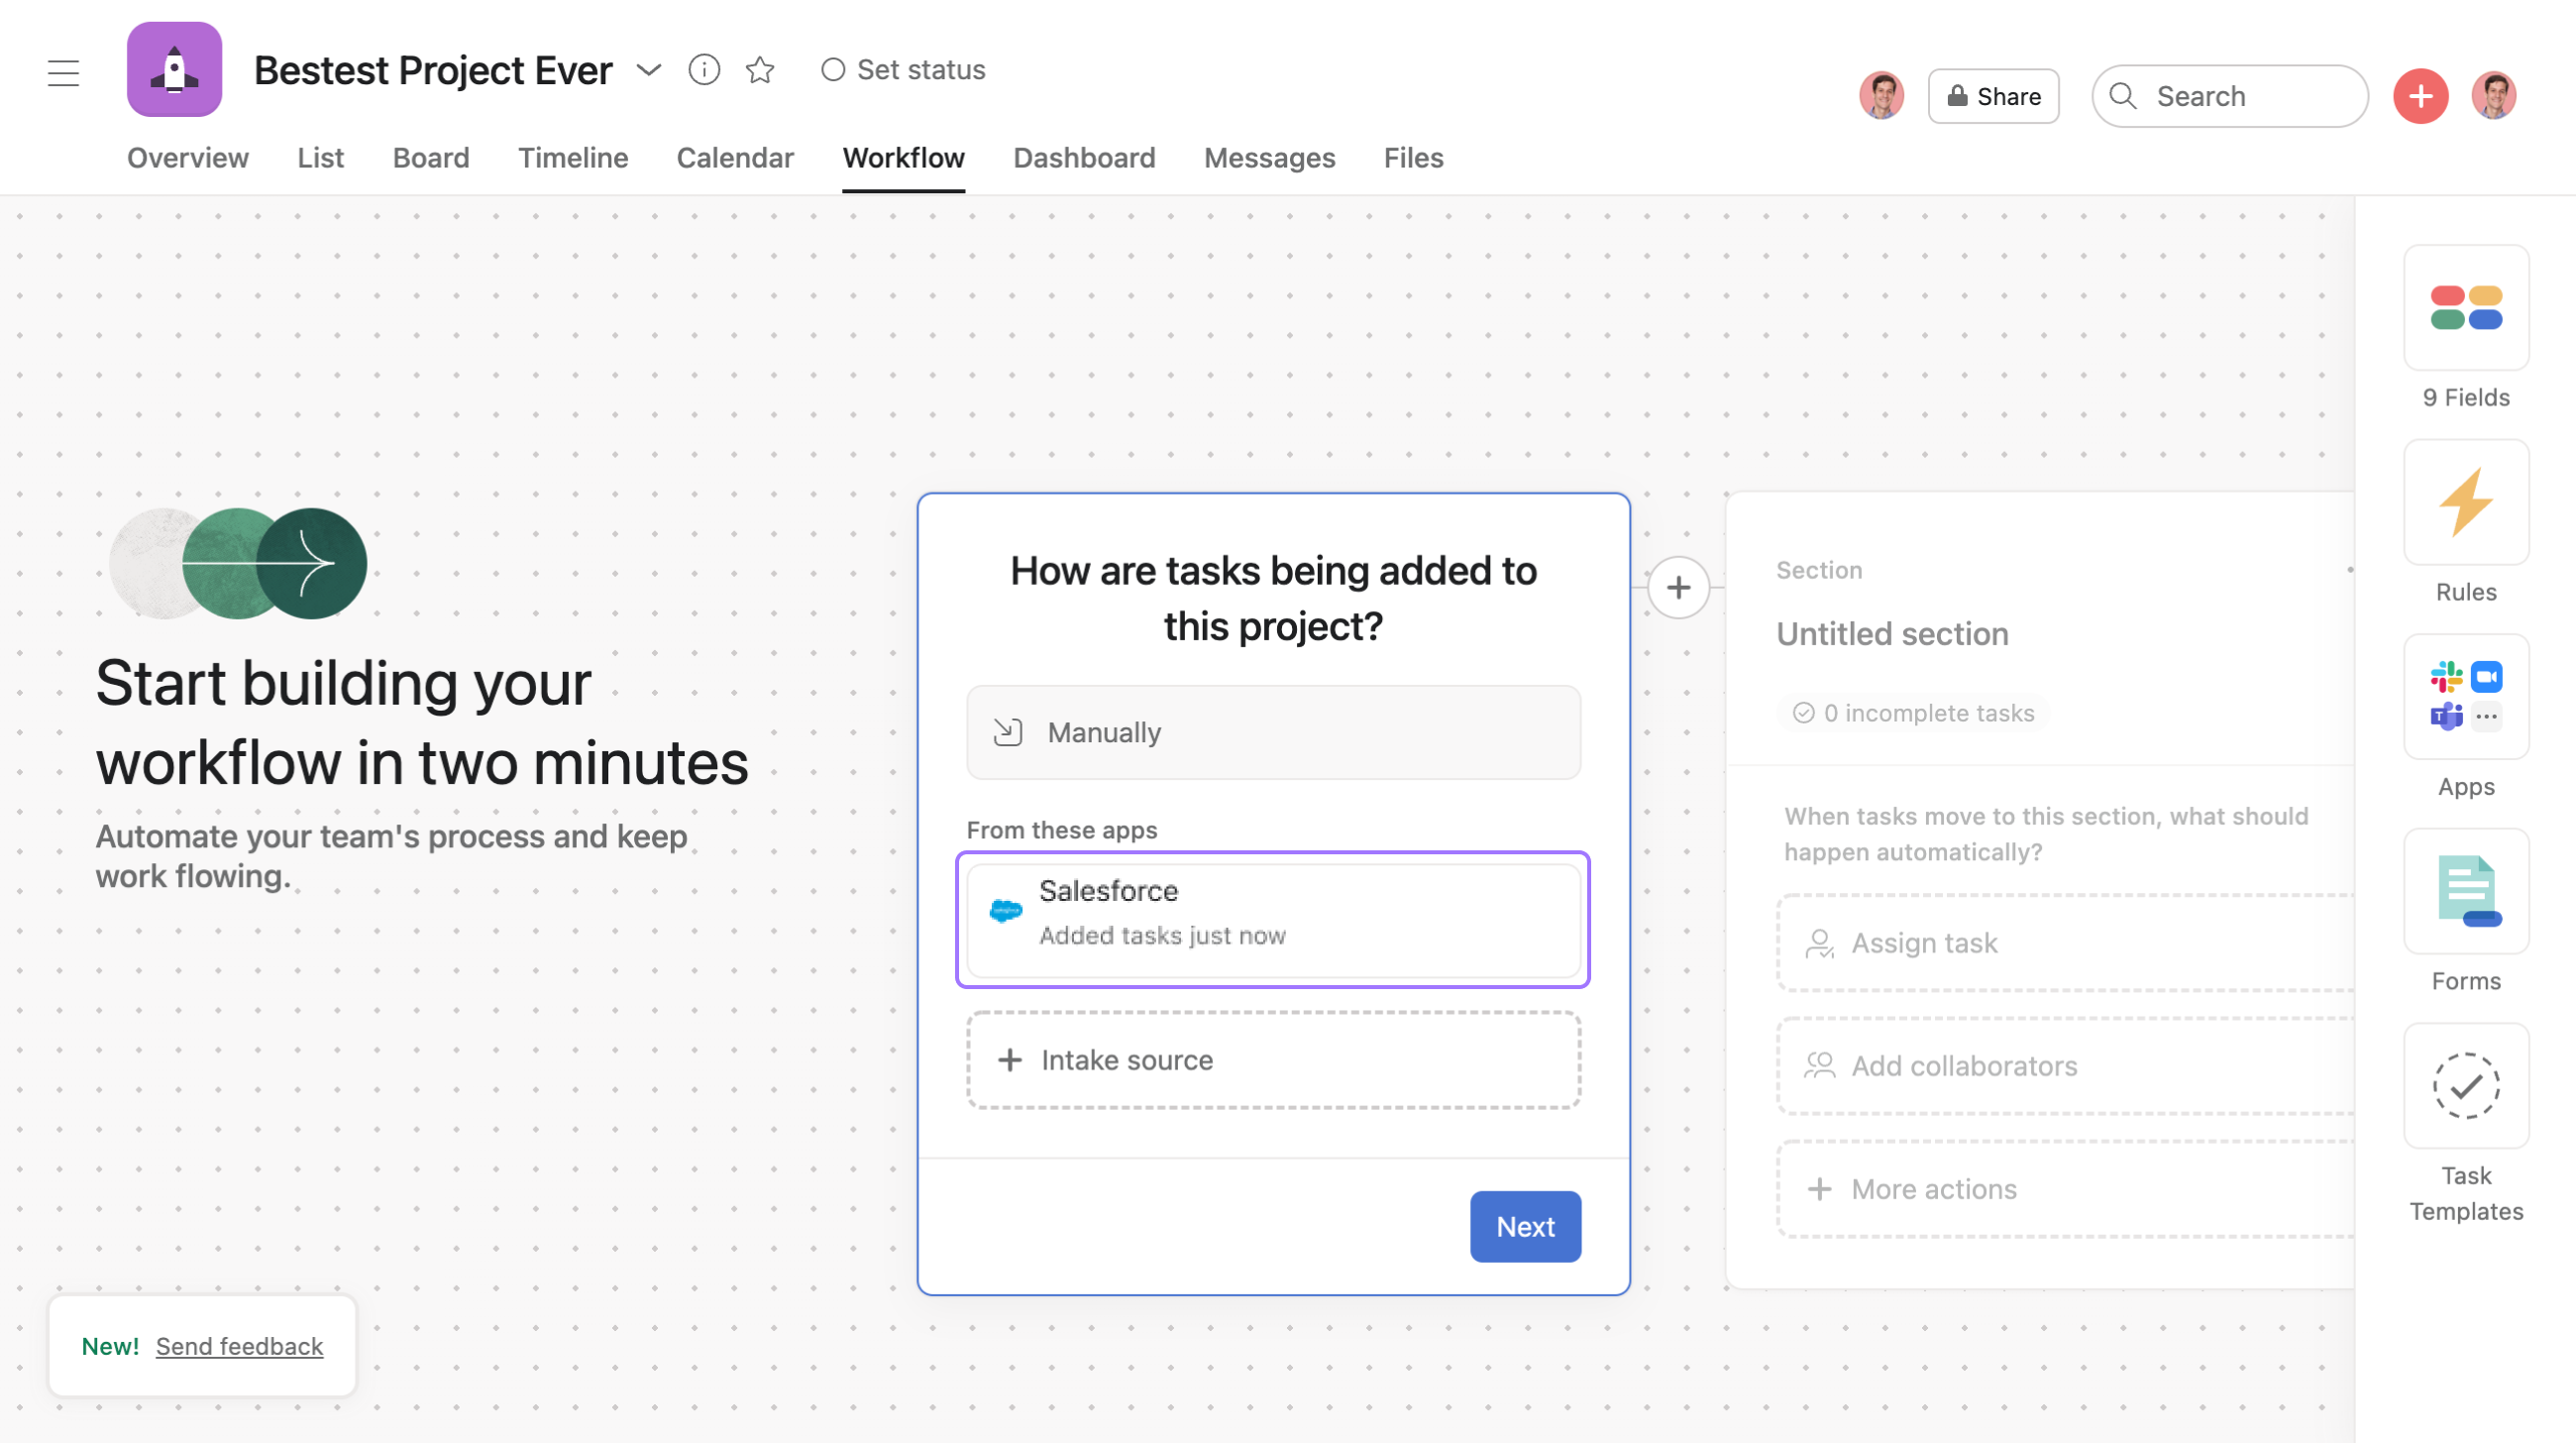
Task: Star the project as favorite
Action: [760, 70]
